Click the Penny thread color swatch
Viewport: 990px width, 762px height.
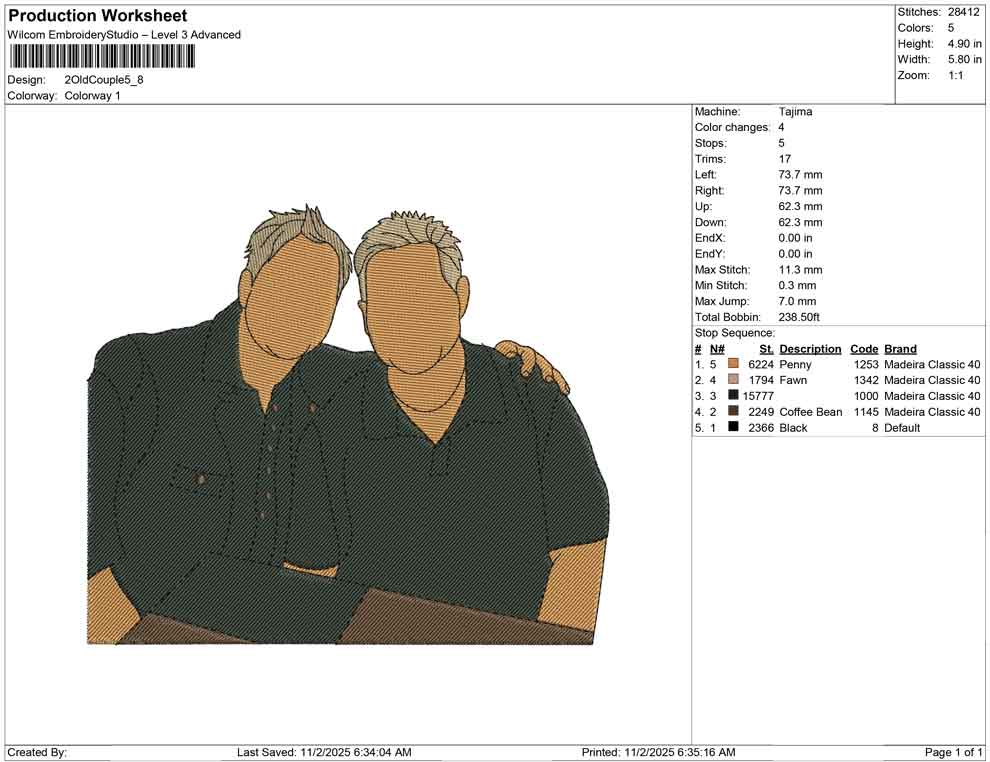click(735, 364)
